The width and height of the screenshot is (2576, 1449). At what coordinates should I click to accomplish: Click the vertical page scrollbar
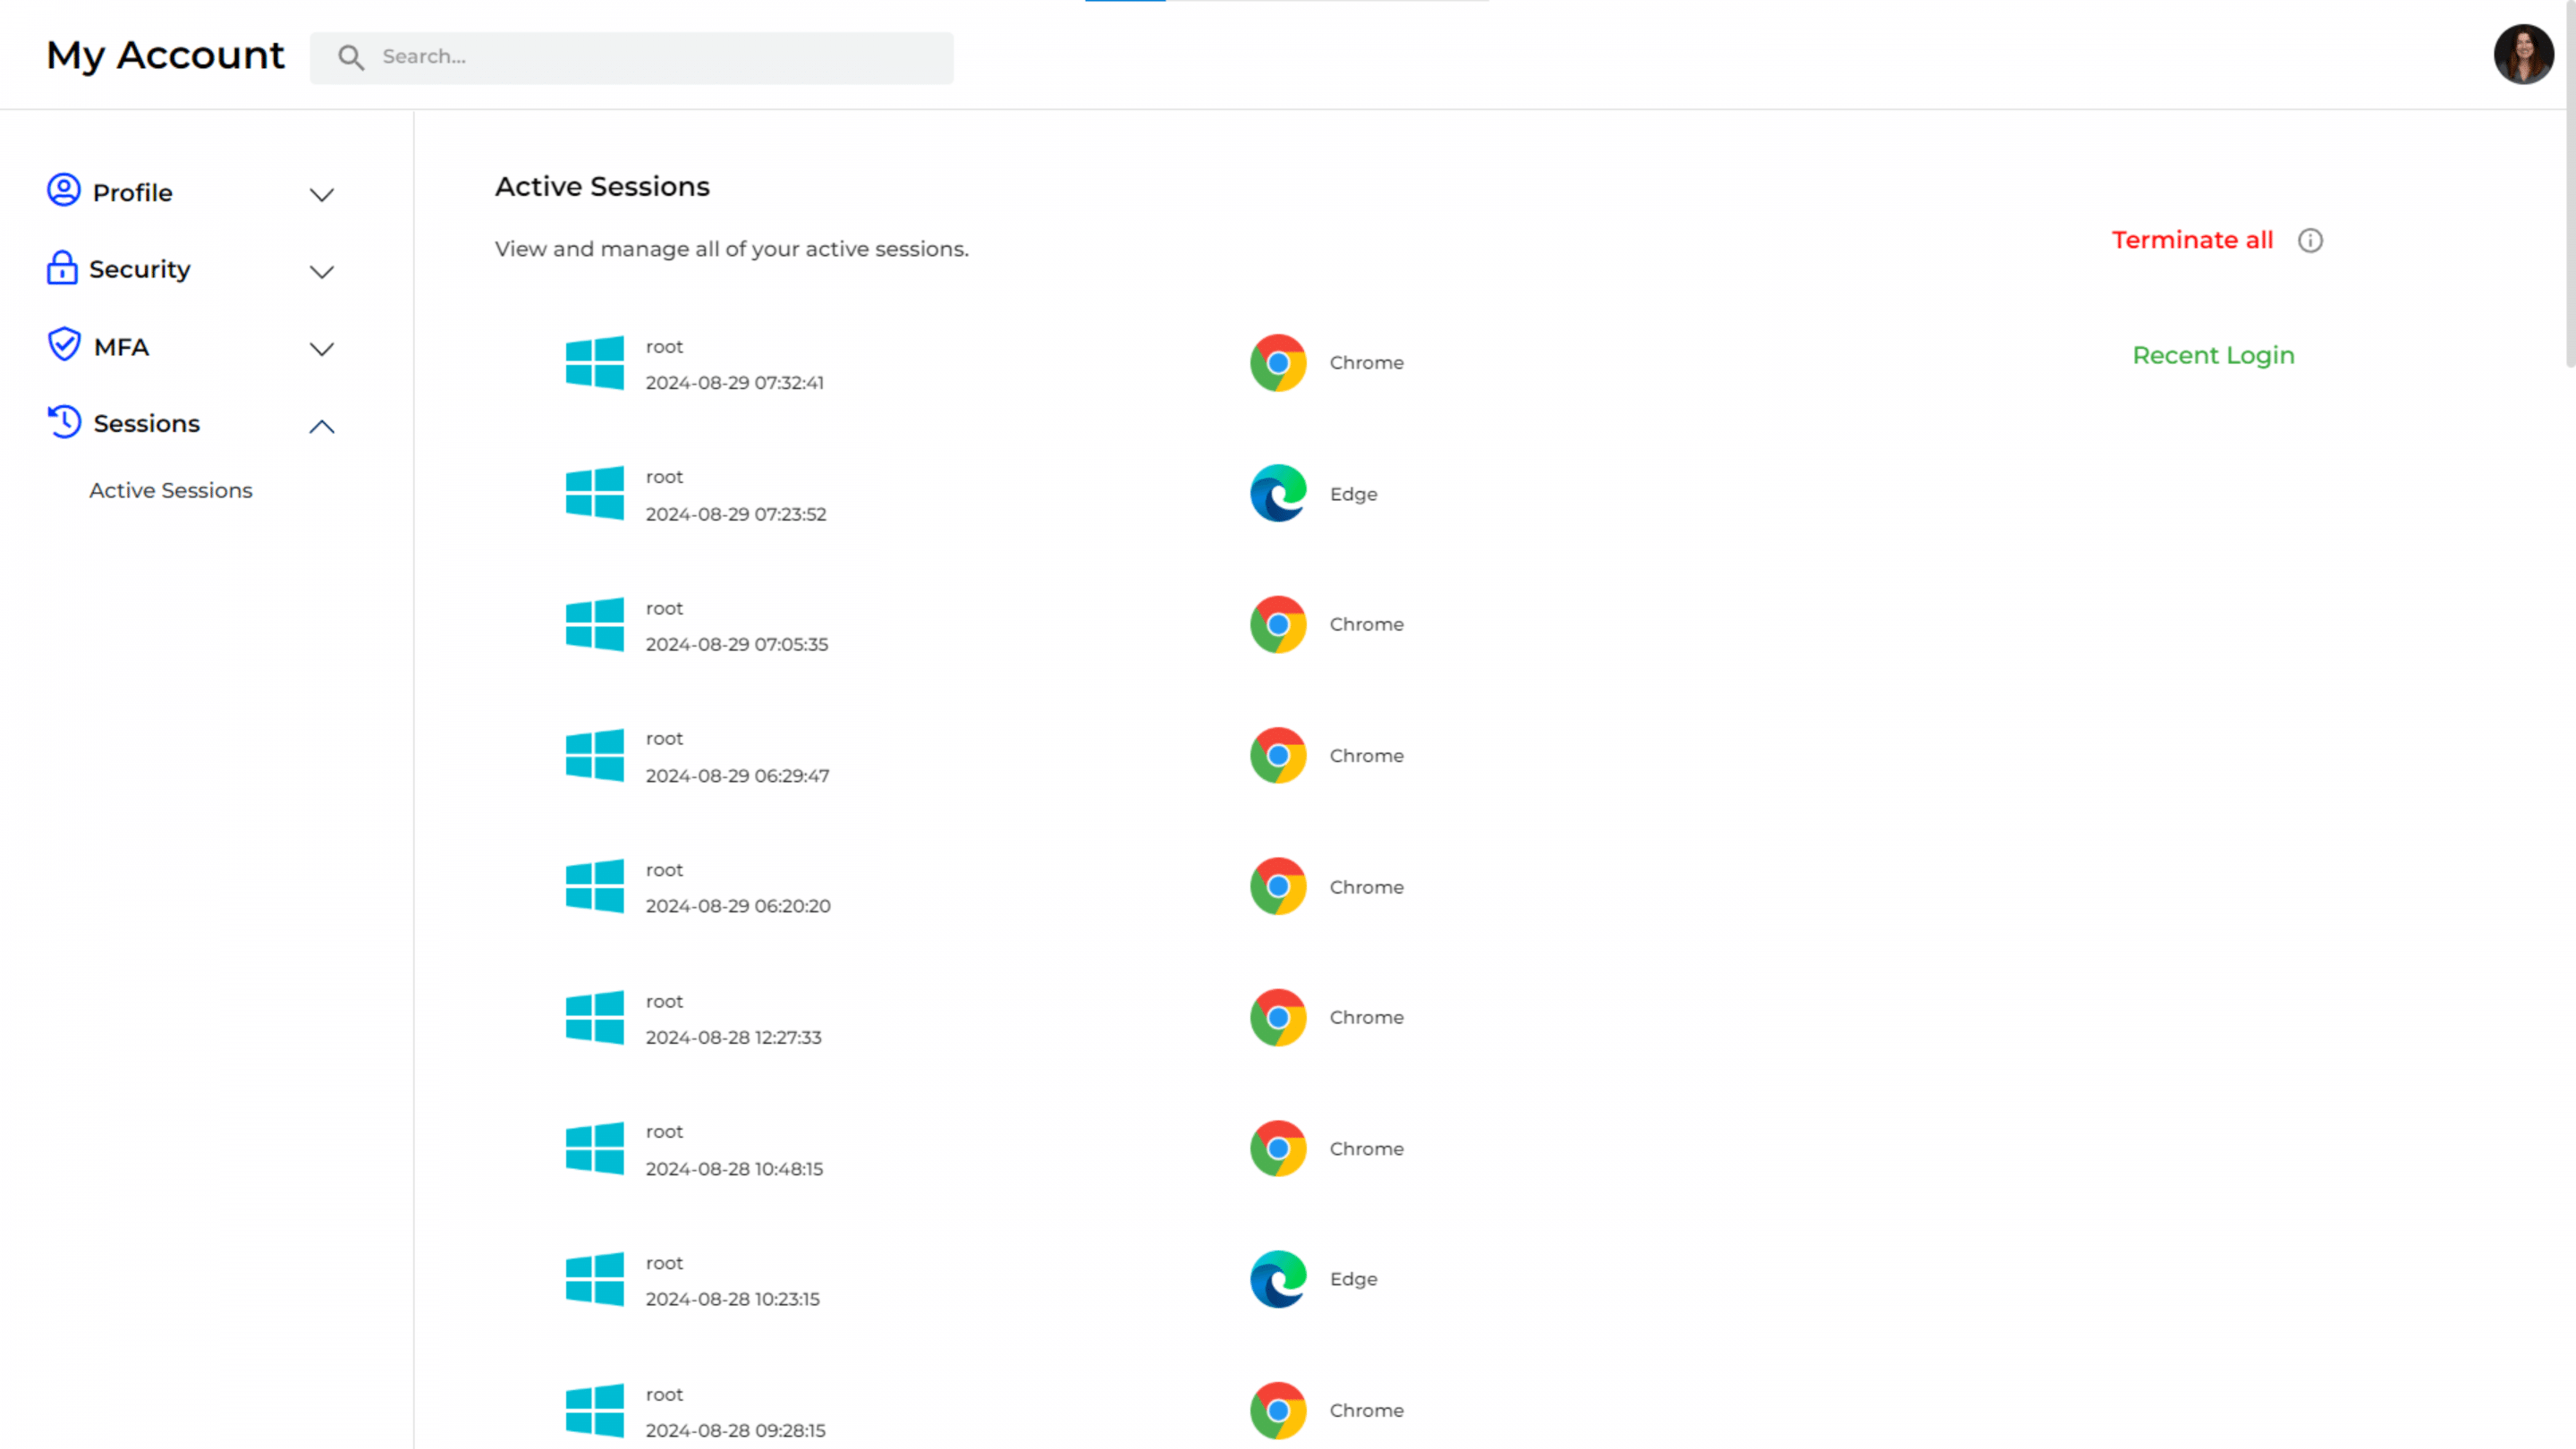(2570, 185)
